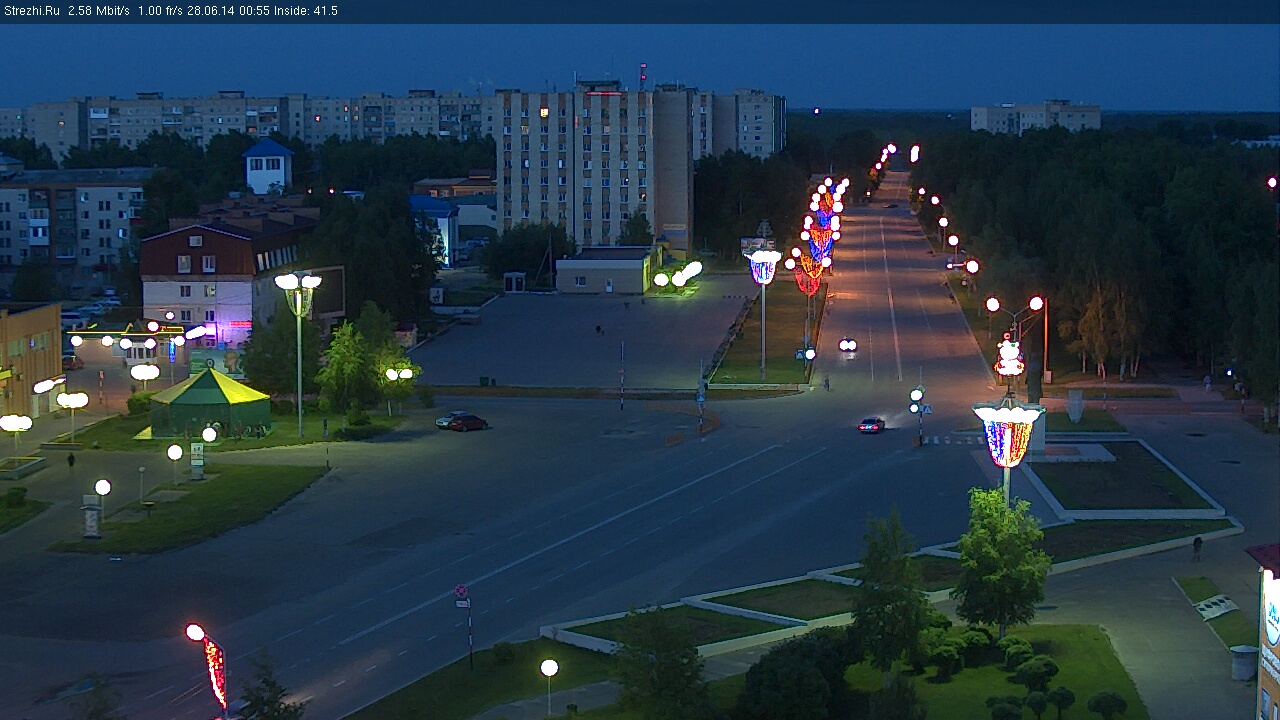
Task: Click the 1.00 fr/s frame rate value
Action: (x=162, y=11)
